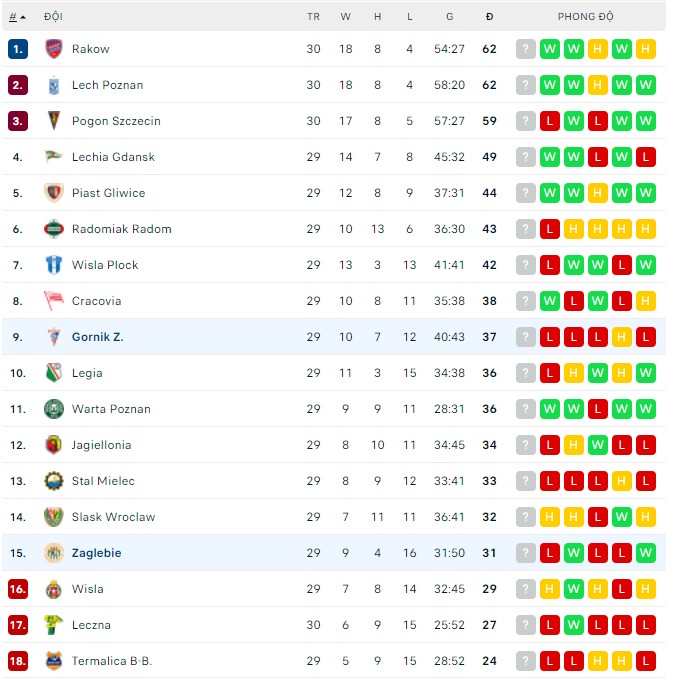Click the red position 16 badge for Wisla

pos(18,589)
